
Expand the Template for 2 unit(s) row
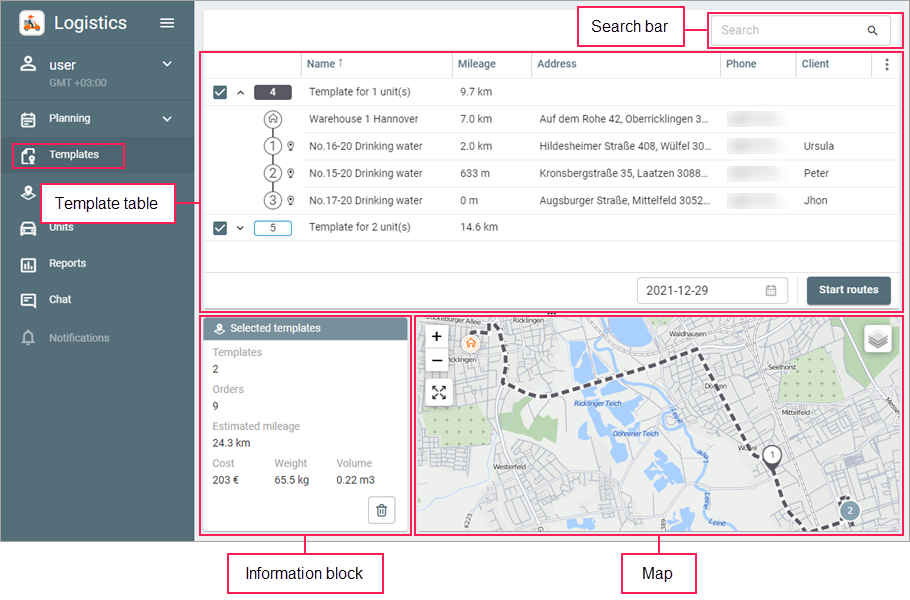240,228
